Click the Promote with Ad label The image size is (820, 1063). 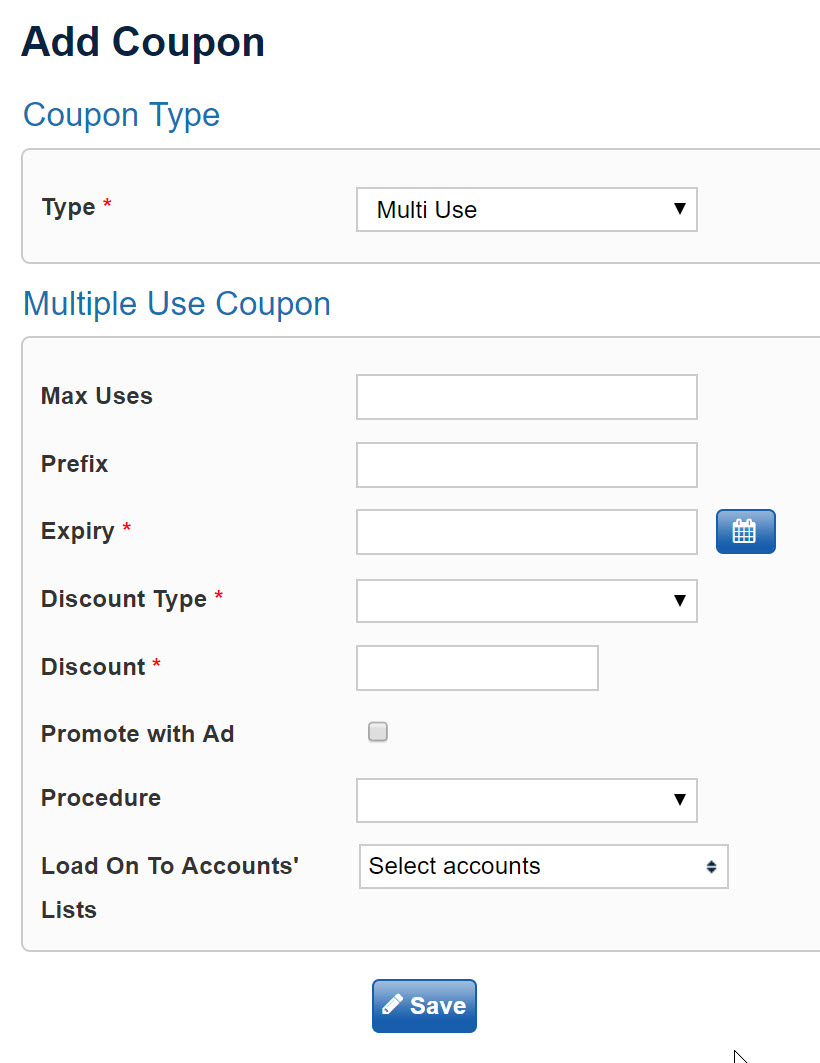point(138,734)
